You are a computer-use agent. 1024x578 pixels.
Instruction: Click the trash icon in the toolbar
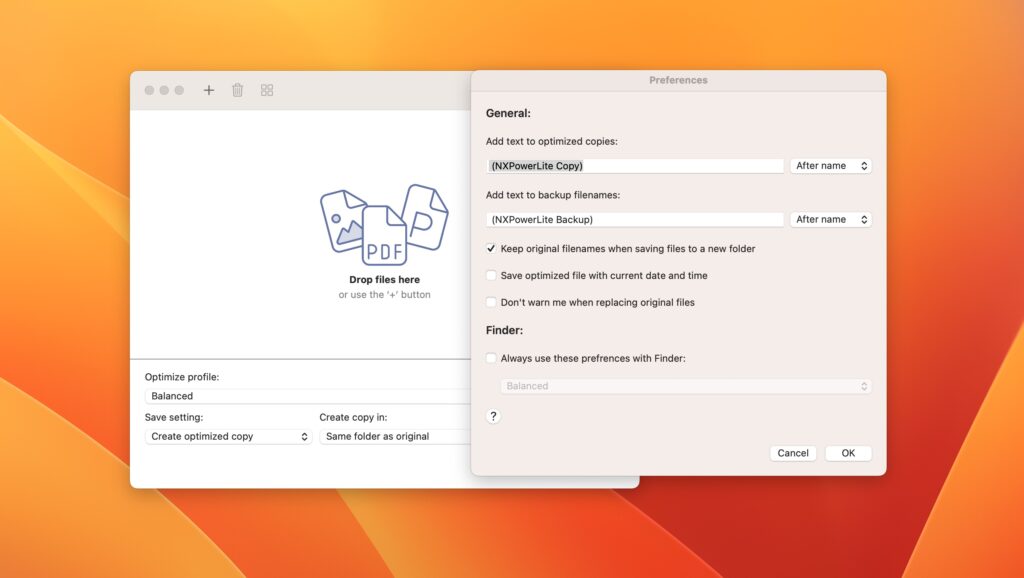237,90
